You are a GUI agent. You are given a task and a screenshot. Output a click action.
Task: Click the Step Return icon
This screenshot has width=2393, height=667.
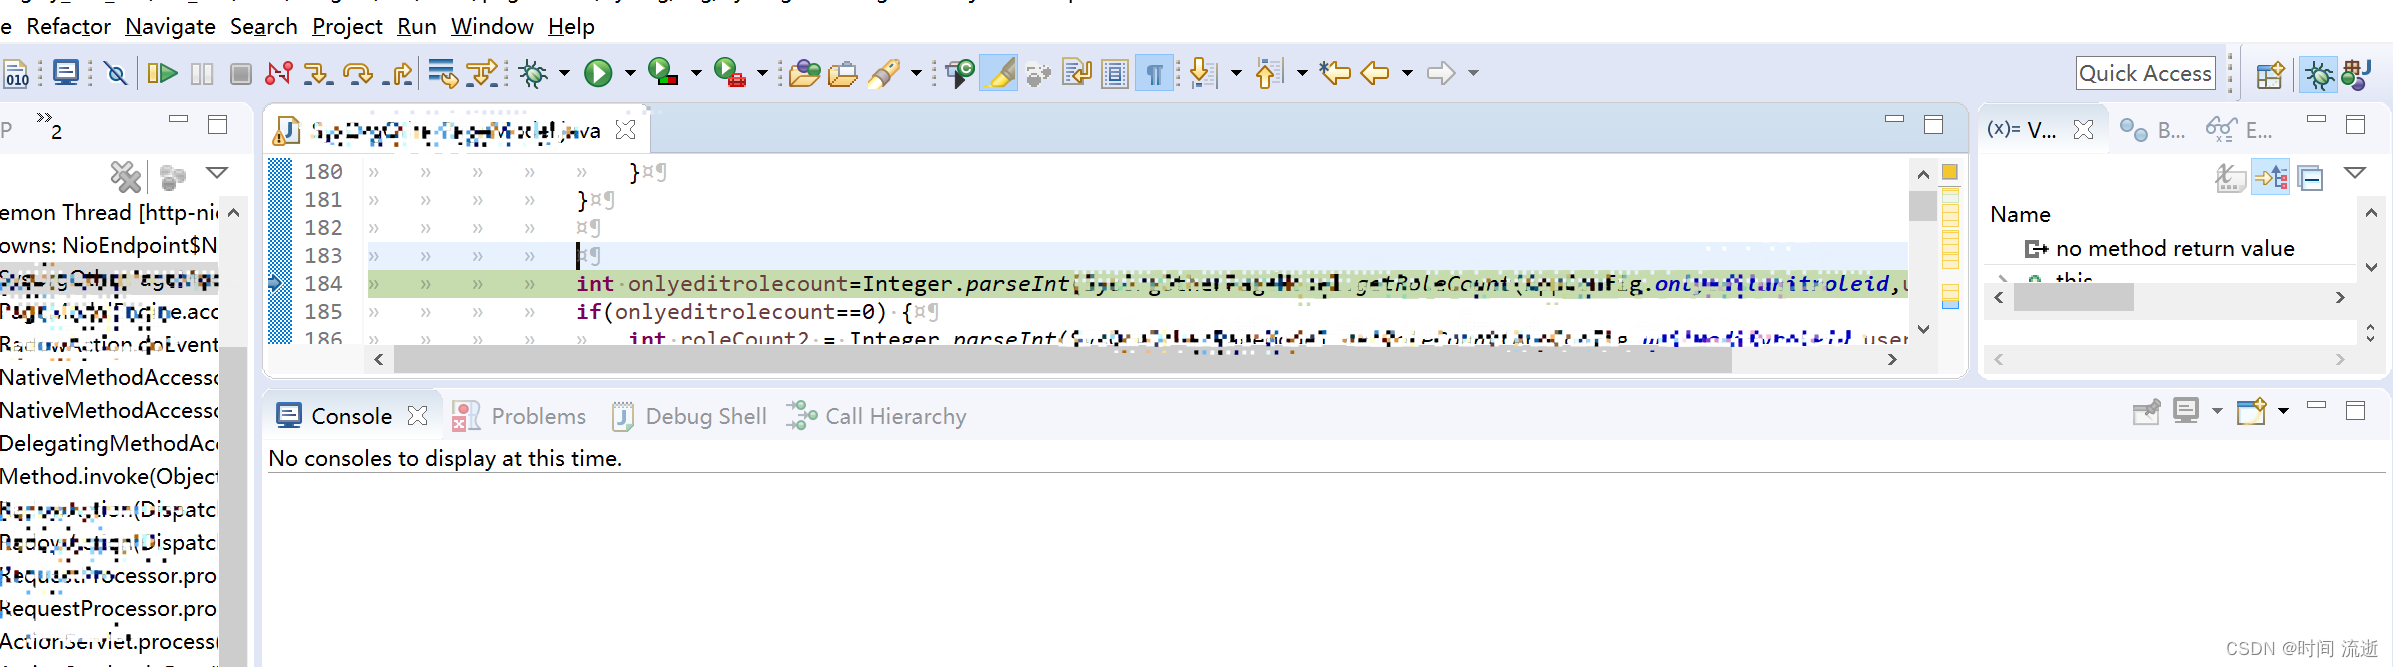click(398, 73)
